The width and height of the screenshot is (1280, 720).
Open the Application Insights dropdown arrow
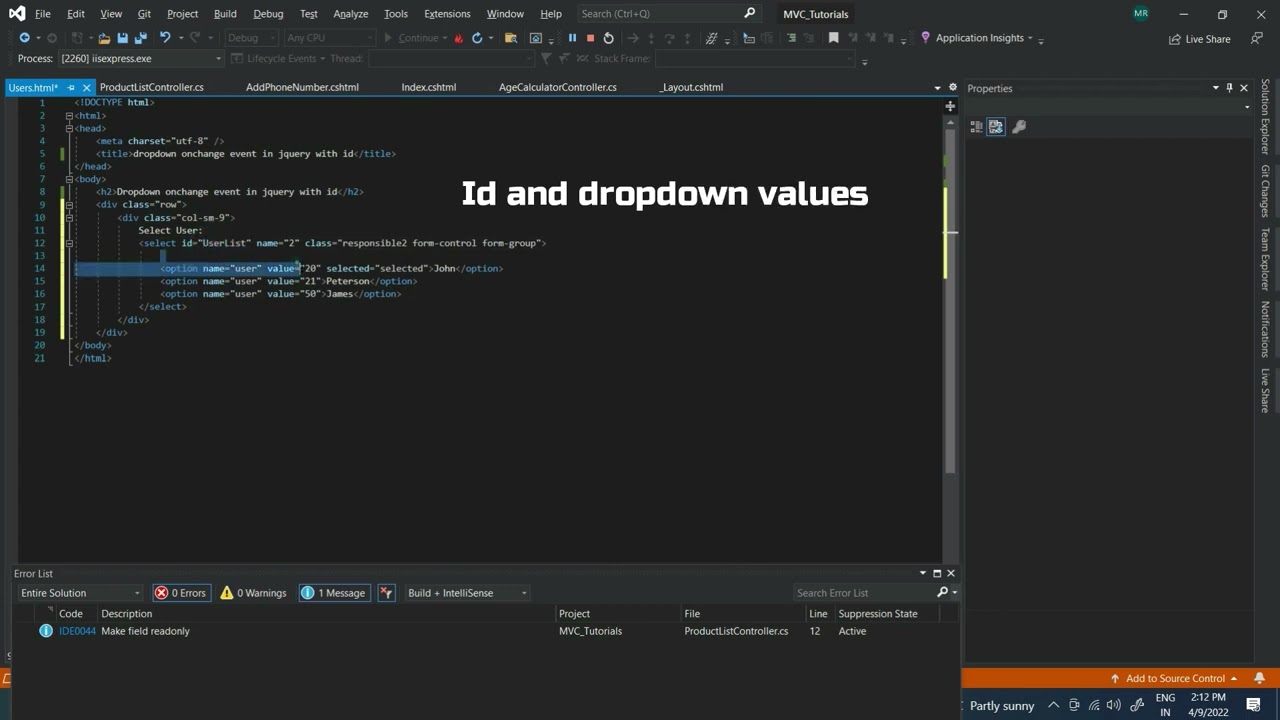coord(1031,39)
